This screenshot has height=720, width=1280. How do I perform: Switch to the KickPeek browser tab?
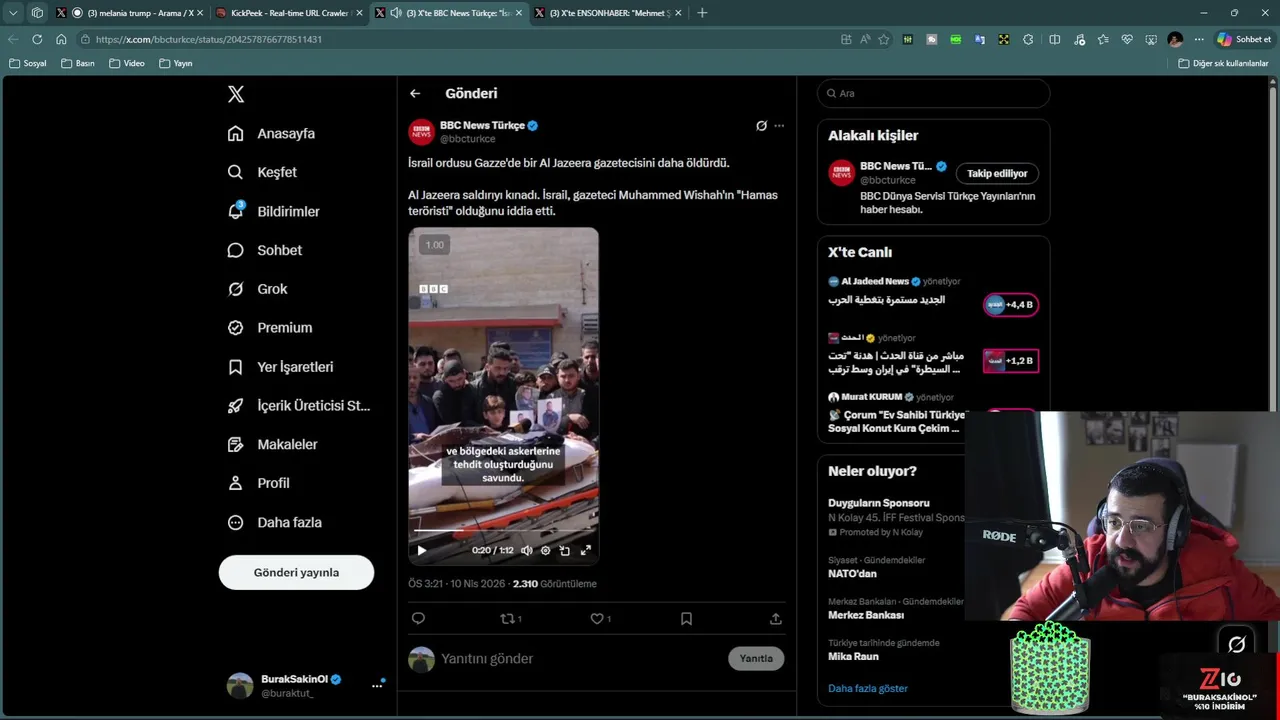point(289,13)
